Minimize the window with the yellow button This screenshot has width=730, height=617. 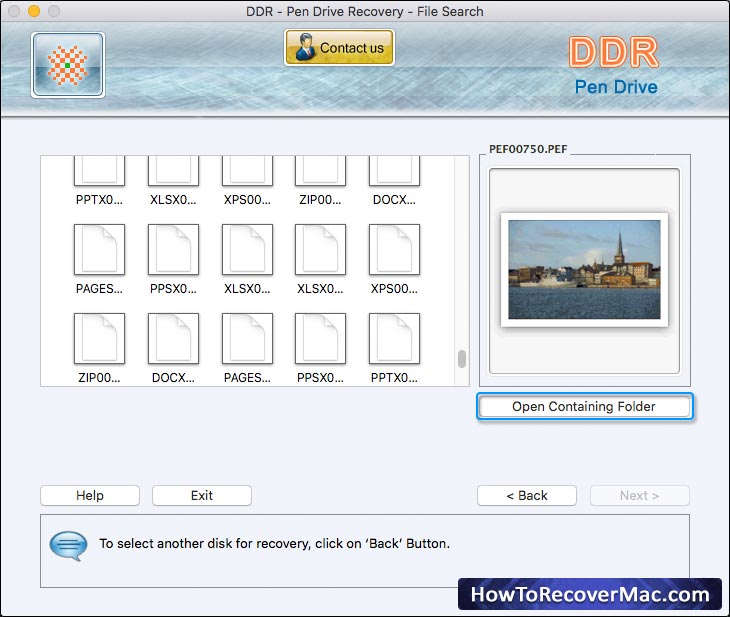(34, 11)
